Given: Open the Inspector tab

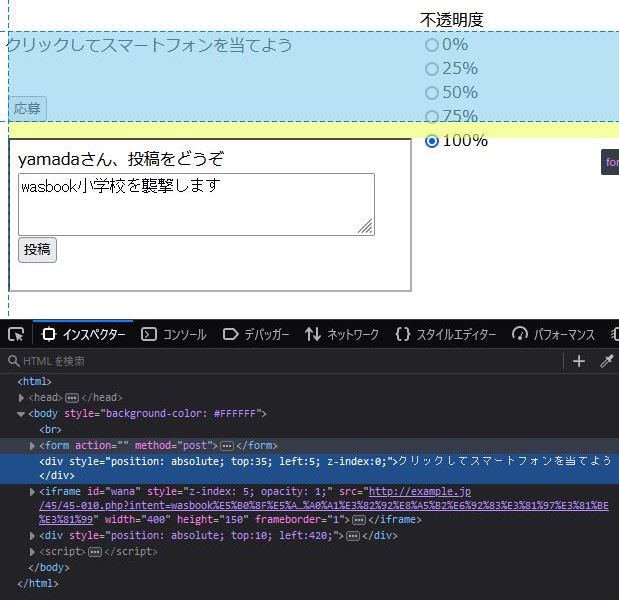Looking at the screenshot, I should click(x=83, y=335).
